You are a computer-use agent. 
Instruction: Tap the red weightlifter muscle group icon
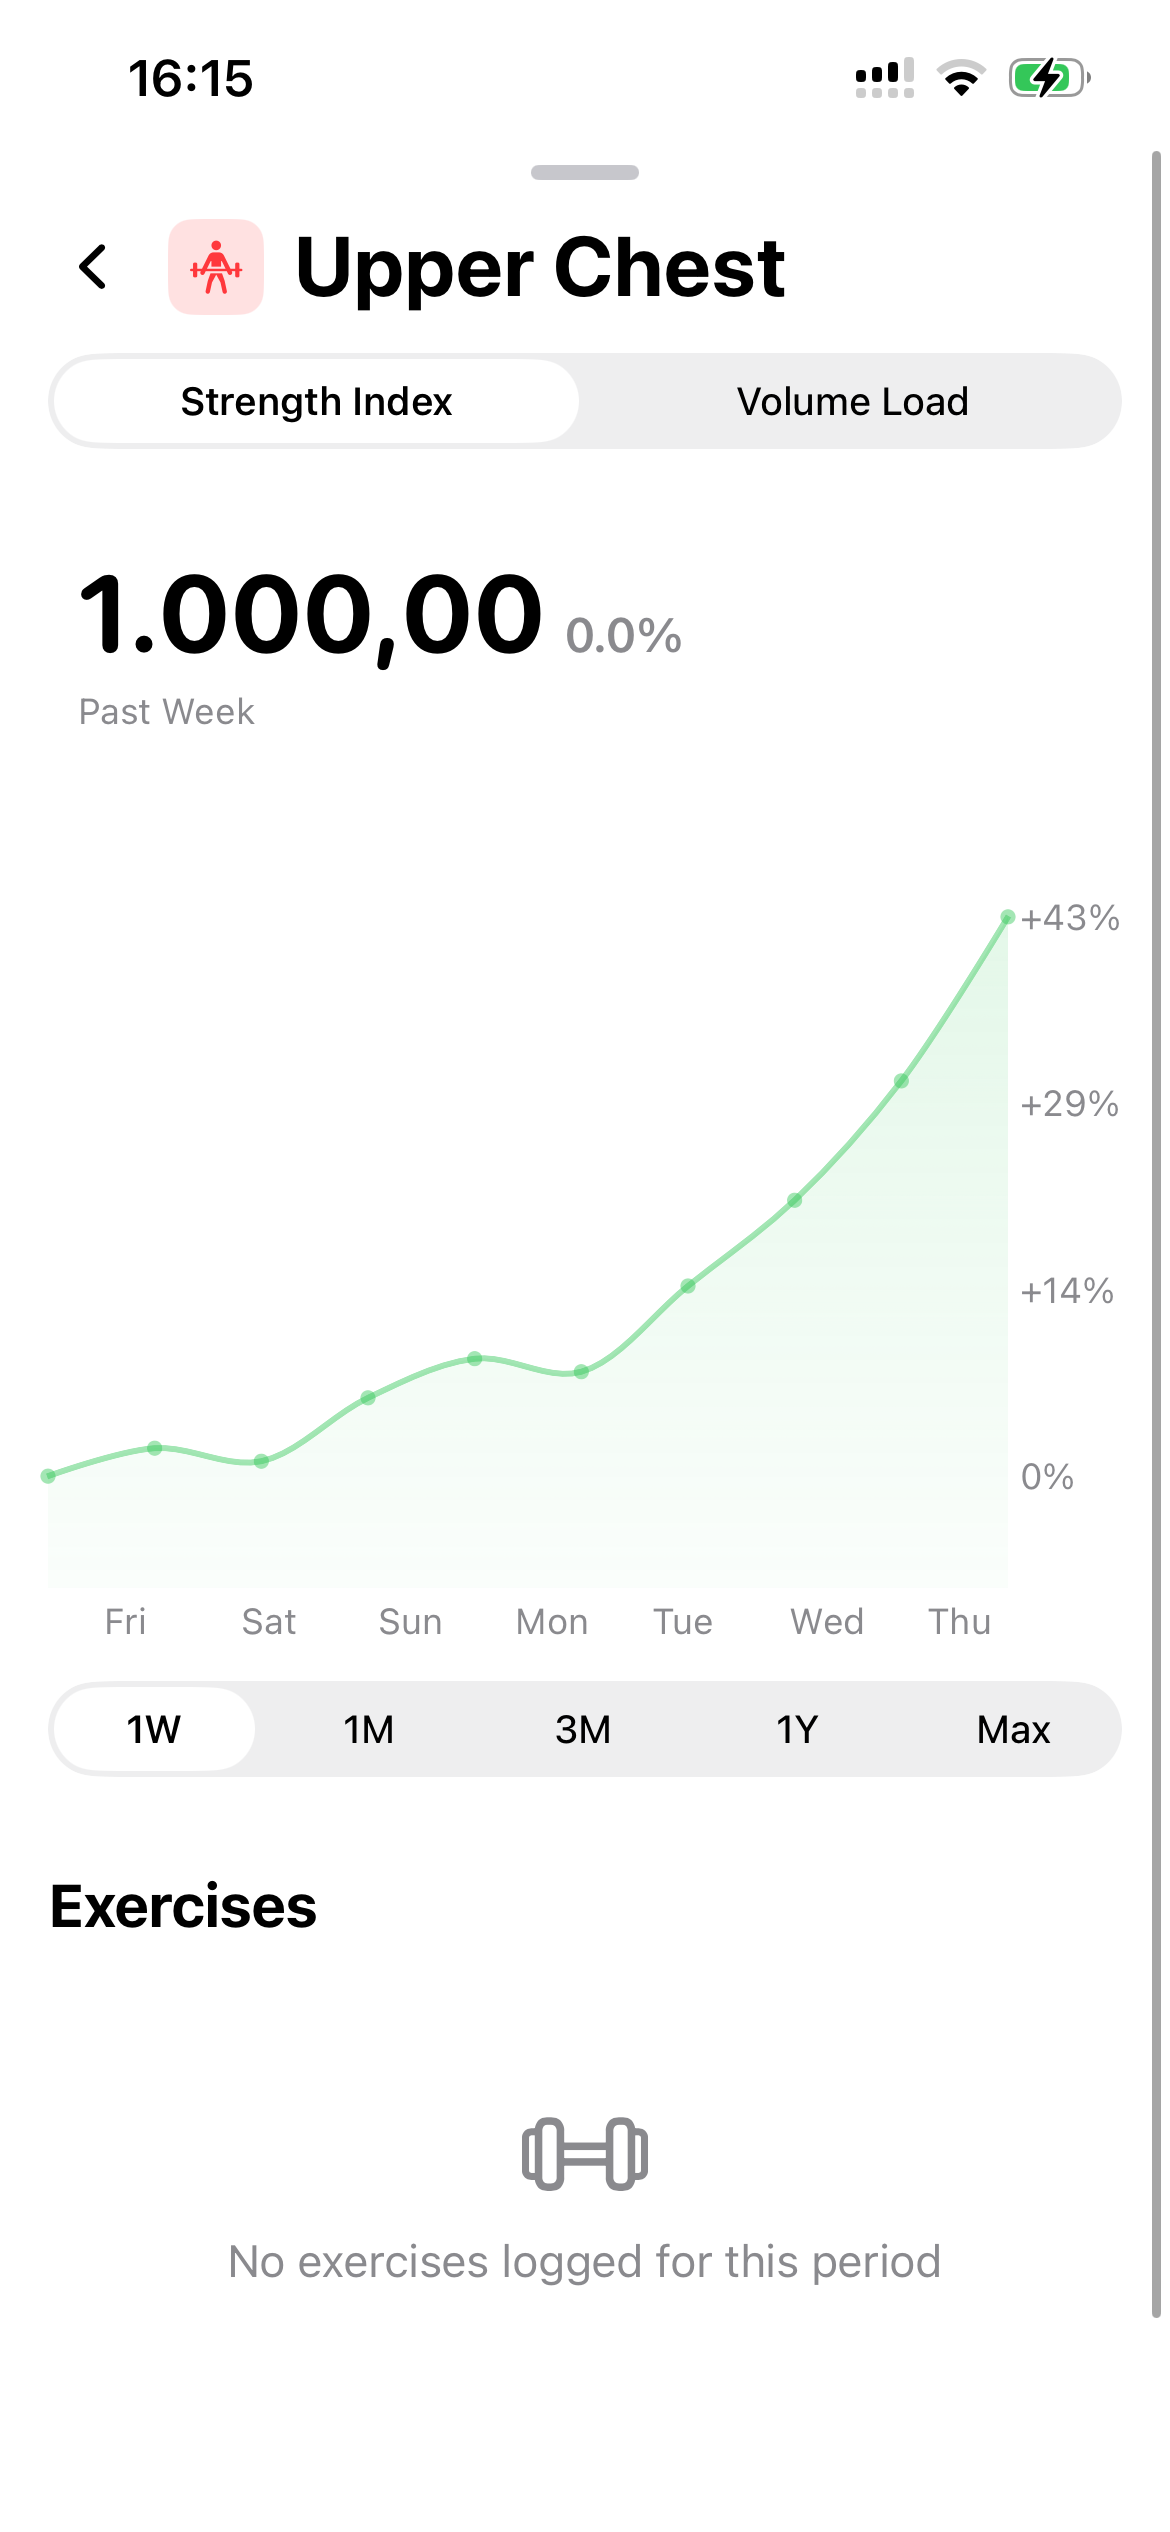point(217,267)
